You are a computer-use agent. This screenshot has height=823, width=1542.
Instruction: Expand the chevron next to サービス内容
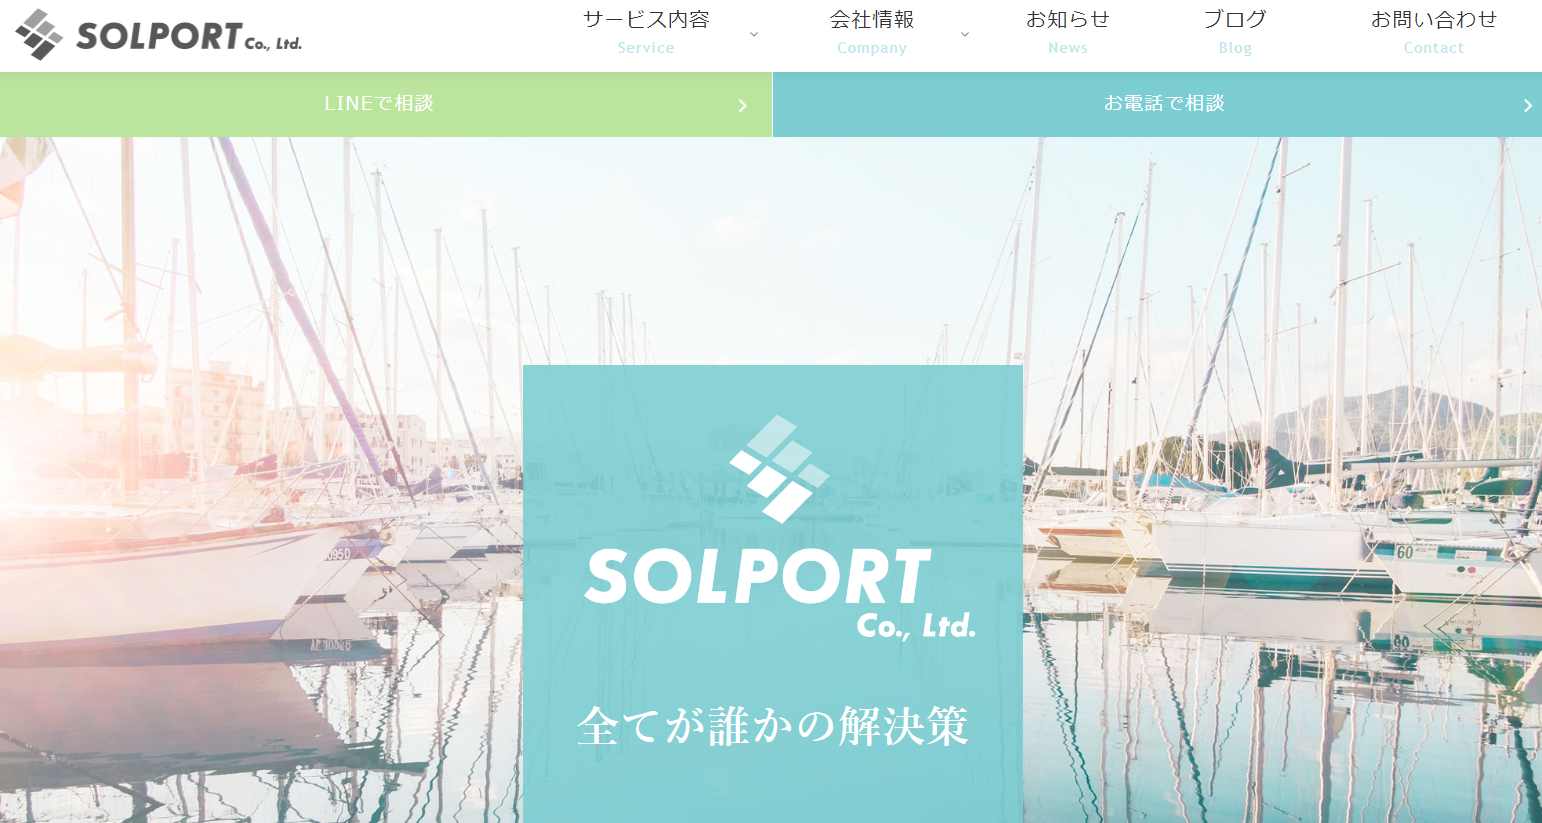point(754,35)
